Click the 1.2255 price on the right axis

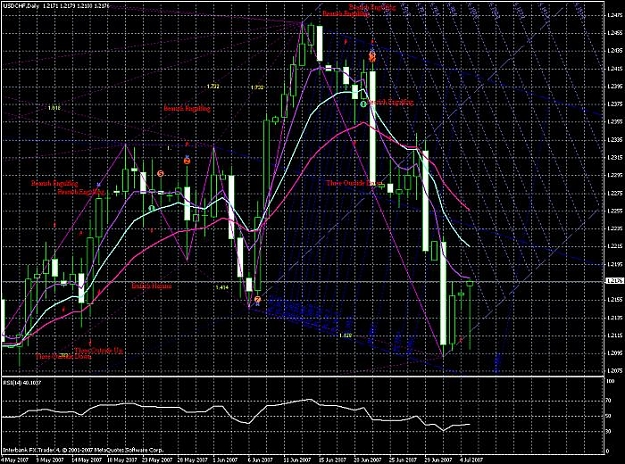pos(613,210)
